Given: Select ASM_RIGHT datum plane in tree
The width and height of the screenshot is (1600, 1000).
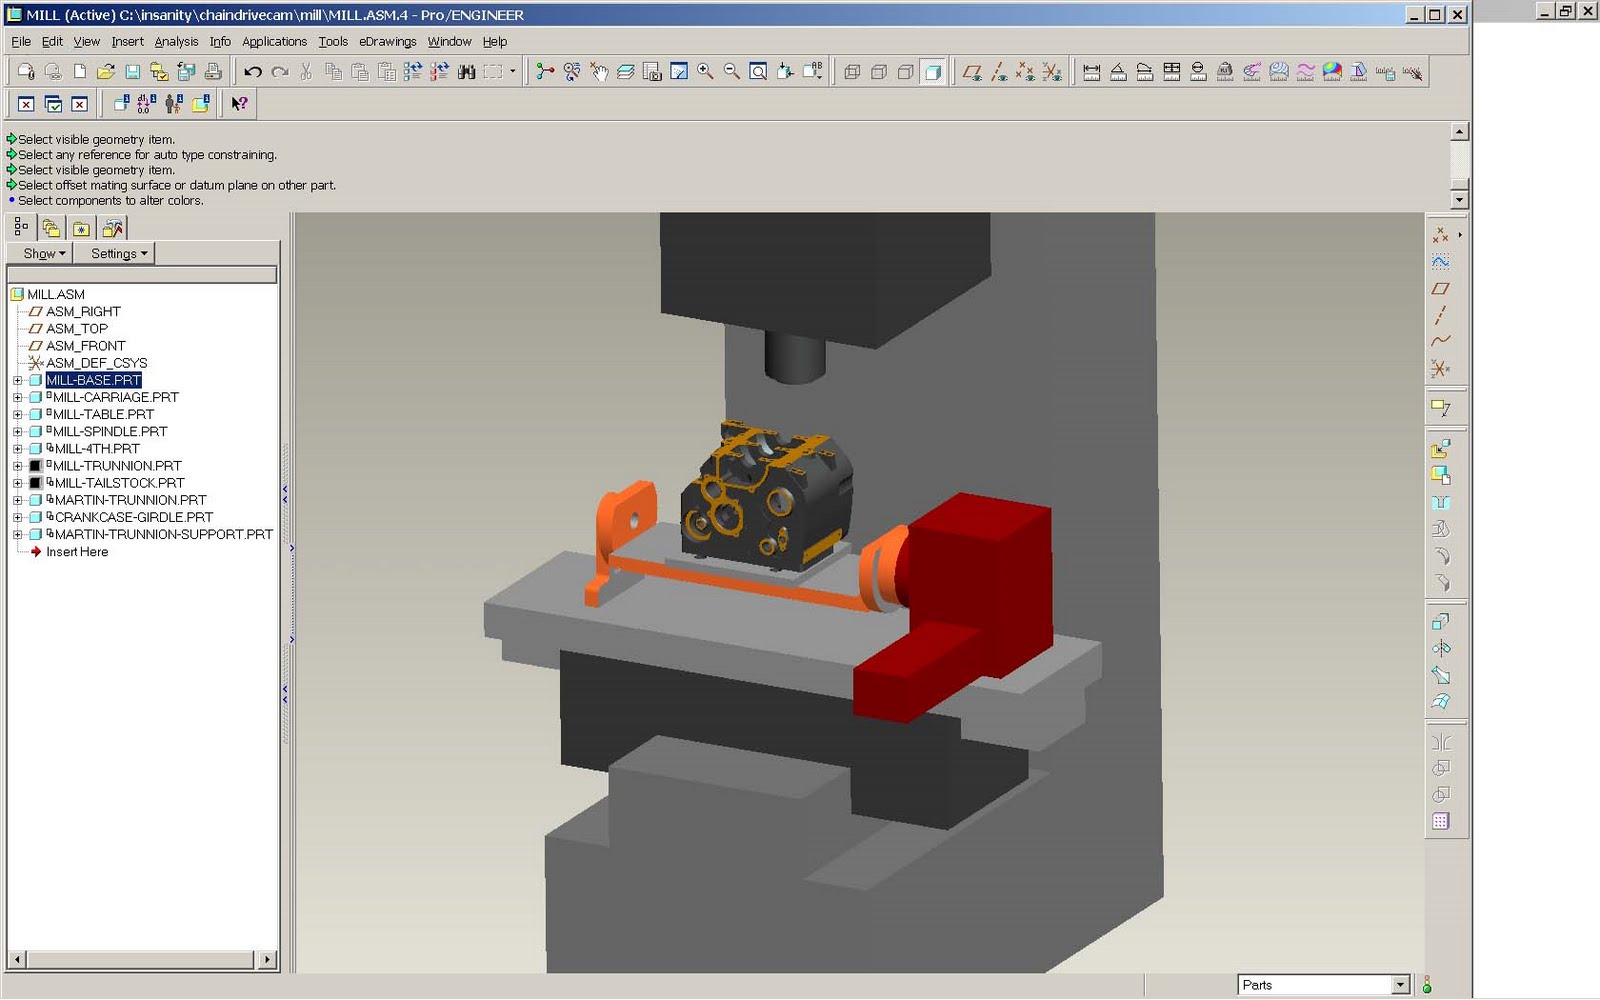Looking at the screenshot, I should (83, 312).
